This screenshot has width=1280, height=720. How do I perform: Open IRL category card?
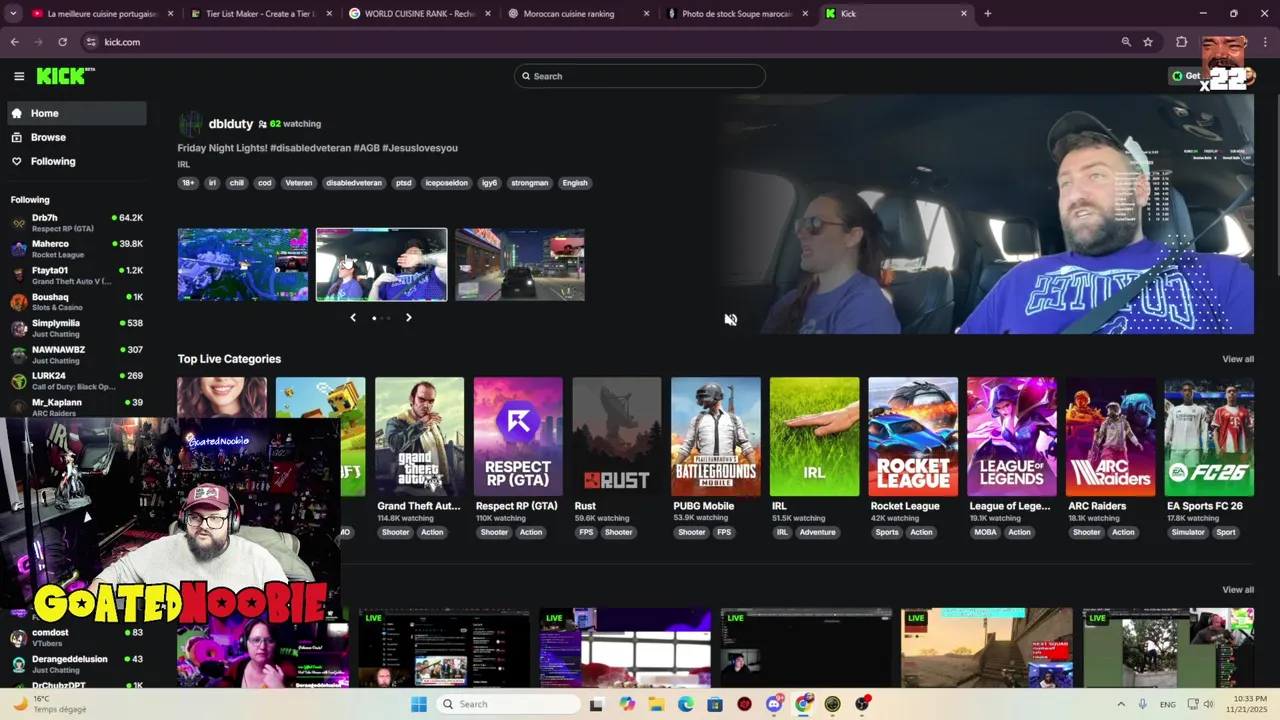(814, 436)
